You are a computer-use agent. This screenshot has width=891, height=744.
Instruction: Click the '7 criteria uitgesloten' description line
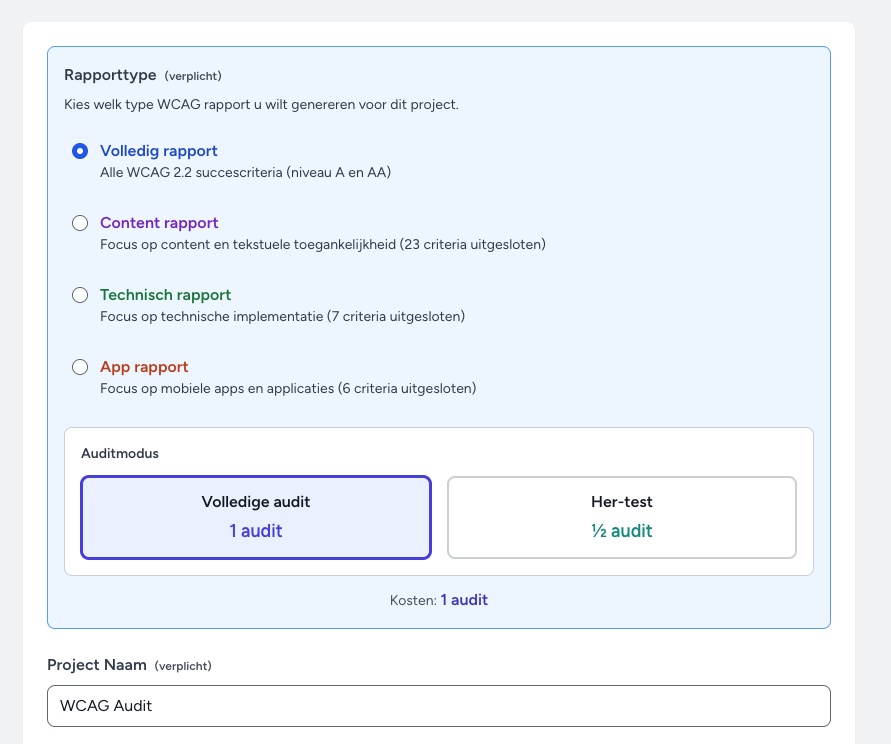click(282, 316)
